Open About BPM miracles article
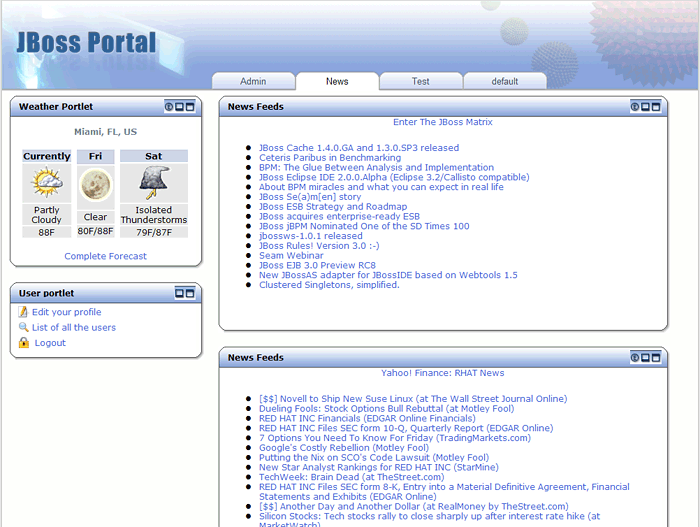Viewport: 700px width, 527px height. coord(381,187)
